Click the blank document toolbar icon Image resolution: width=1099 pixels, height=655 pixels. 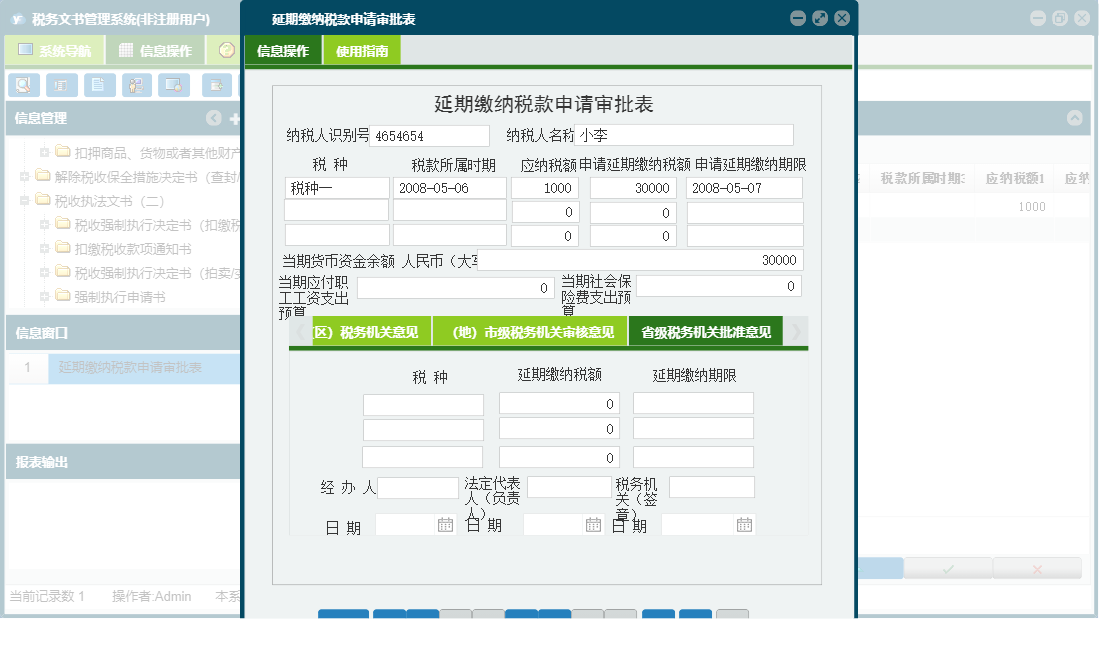pos(98,85)
